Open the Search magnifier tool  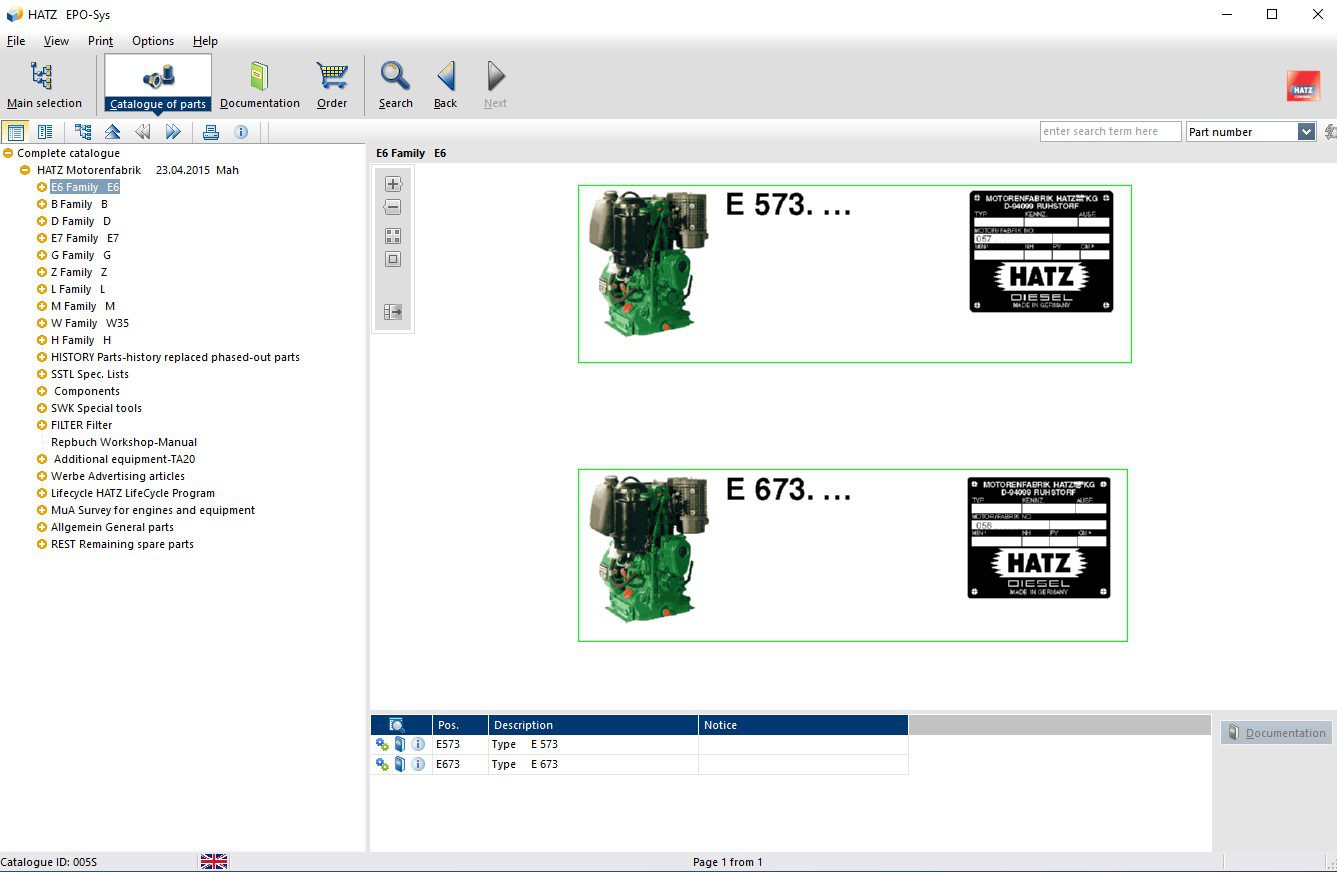396,85
